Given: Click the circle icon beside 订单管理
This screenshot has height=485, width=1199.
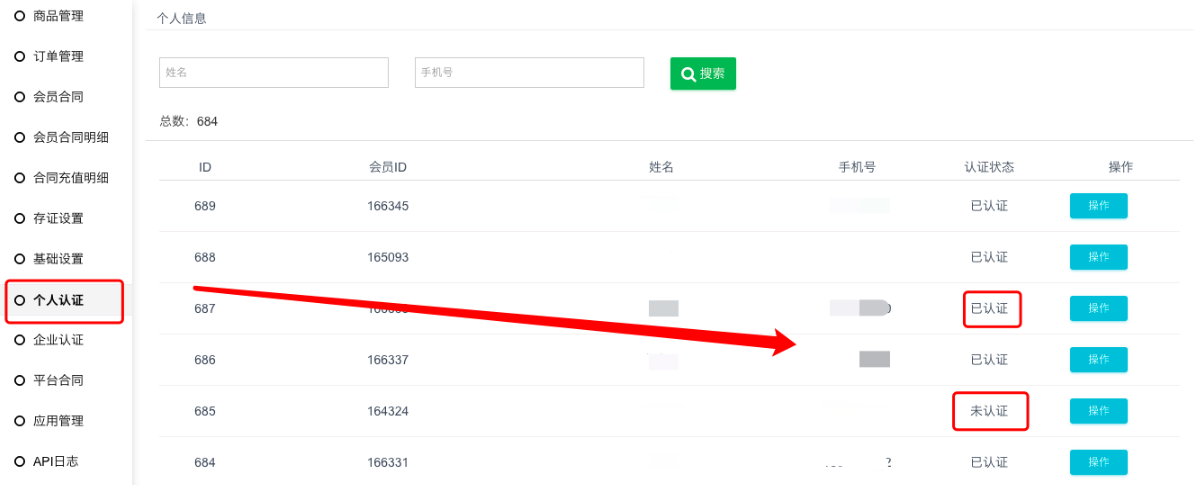Looking at the screenshot, I should coord(20,56).
